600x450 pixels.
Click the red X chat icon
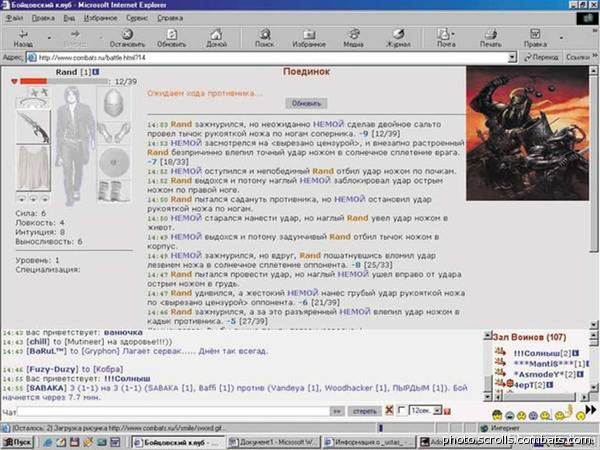[x=389, y=411]
